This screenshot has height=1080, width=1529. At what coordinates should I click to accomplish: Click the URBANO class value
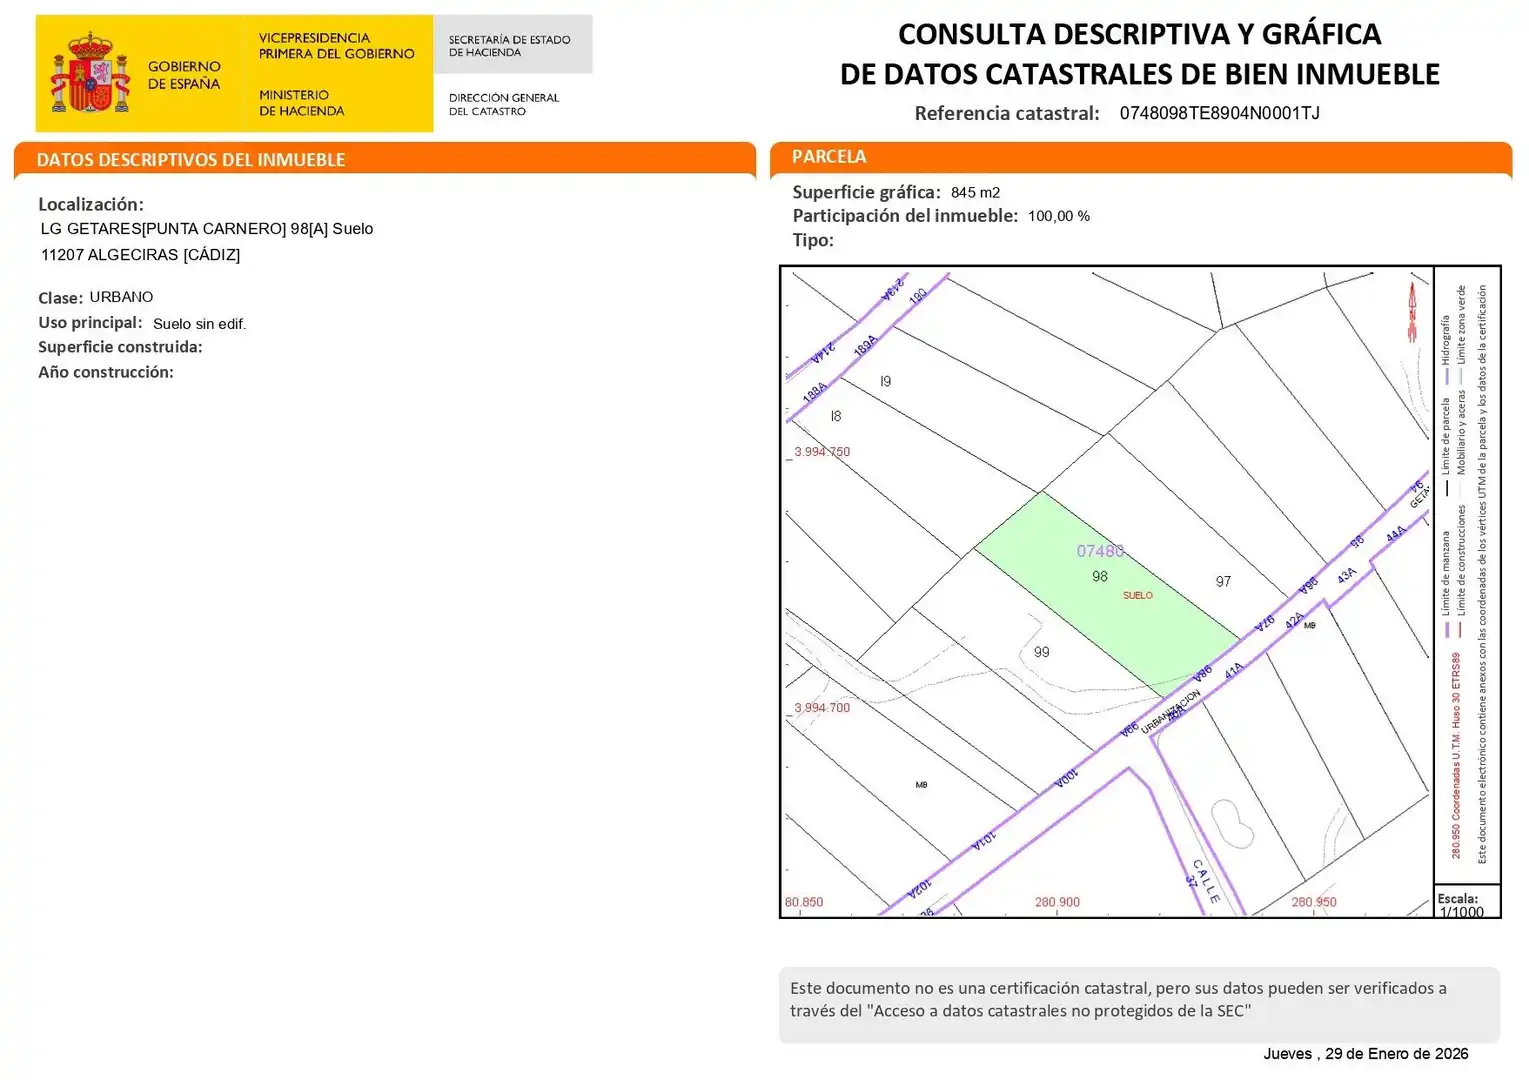coord(121,297)
